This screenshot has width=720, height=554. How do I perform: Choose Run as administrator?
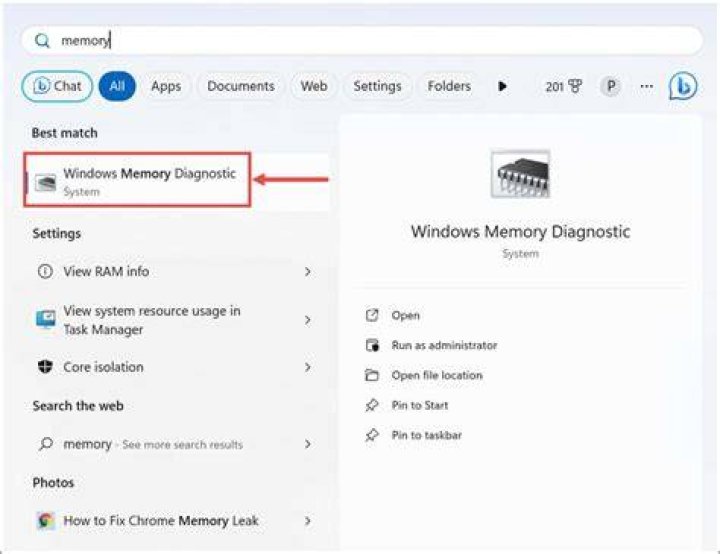[x=444, y=345]
